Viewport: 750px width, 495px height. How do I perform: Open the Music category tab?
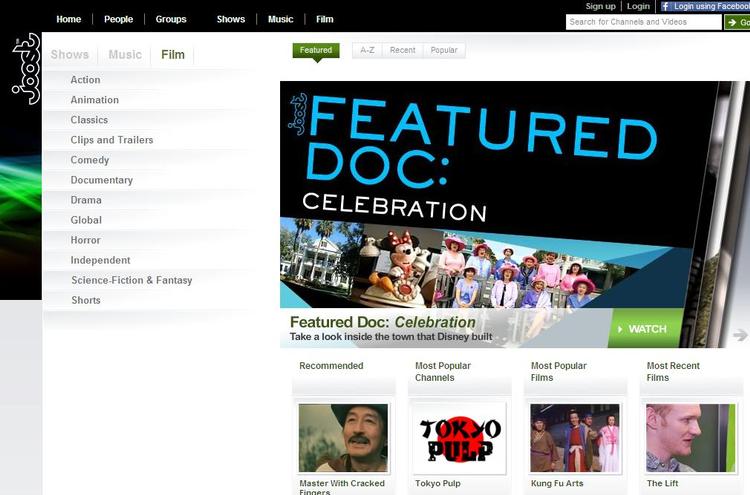[125, 55]
